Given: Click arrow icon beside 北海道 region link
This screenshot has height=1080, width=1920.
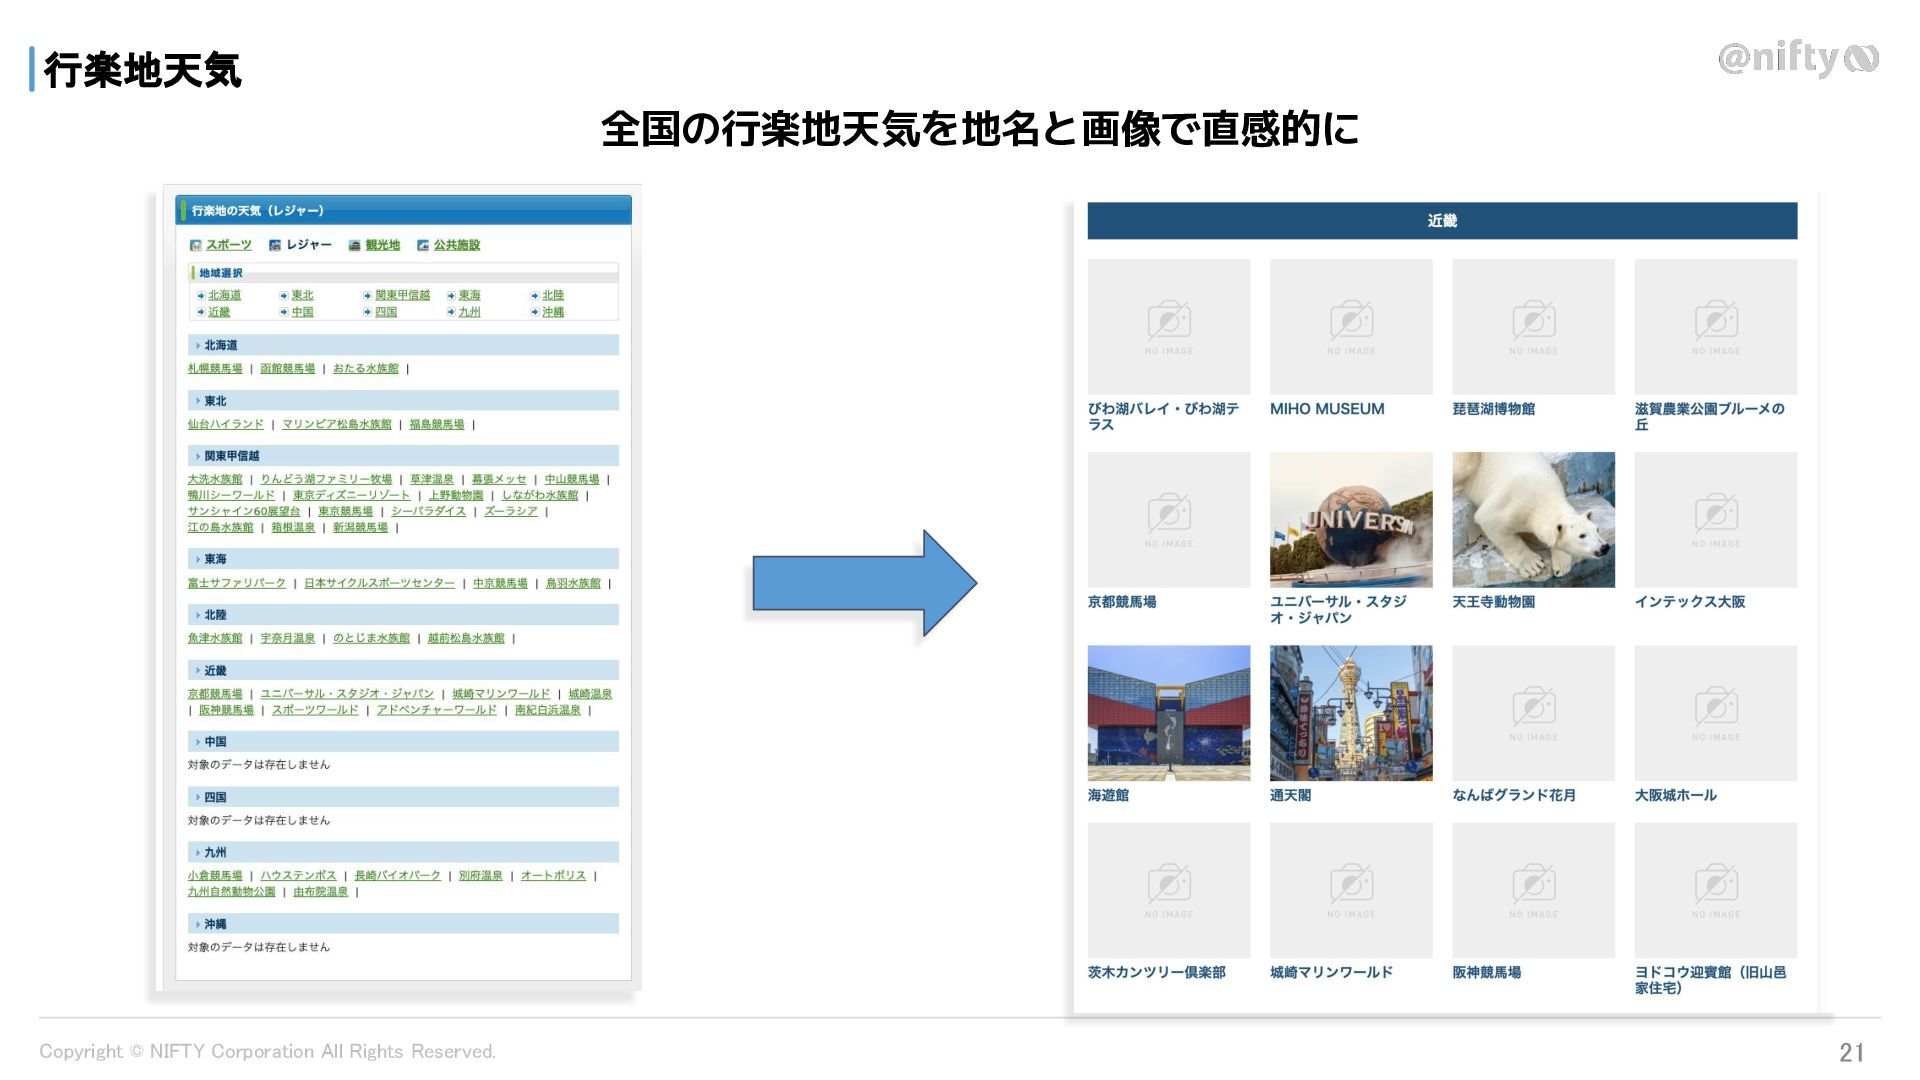Looking at the screenshot, I should click(x=201, y=296).
